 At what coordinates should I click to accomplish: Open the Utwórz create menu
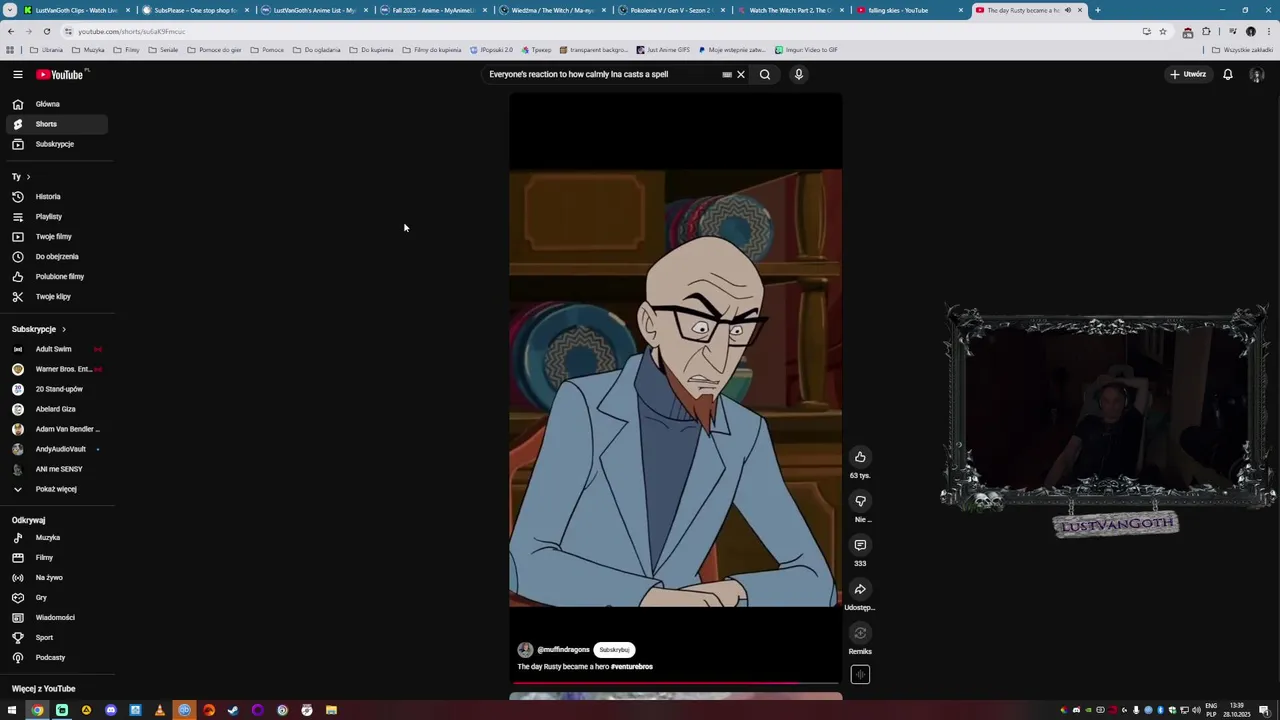tap(1189, 74)
